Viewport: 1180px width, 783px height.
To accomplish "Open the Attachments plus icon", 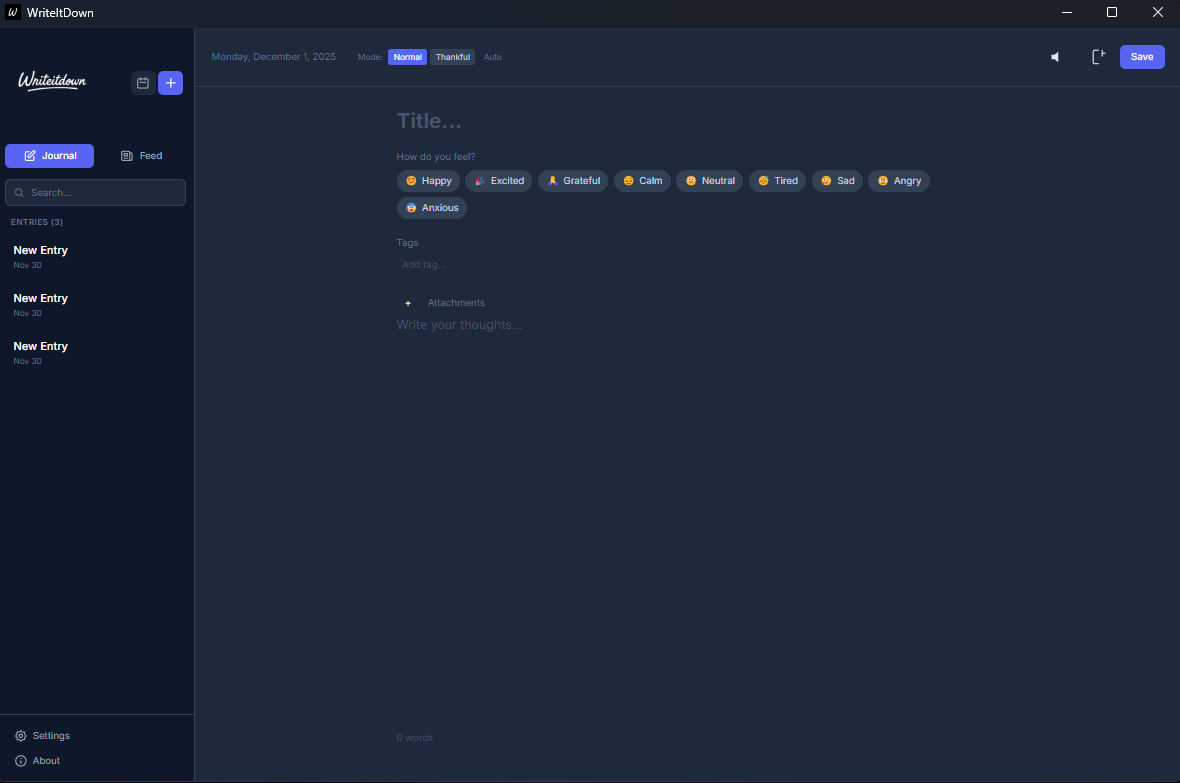I will [x=408, y=302].
